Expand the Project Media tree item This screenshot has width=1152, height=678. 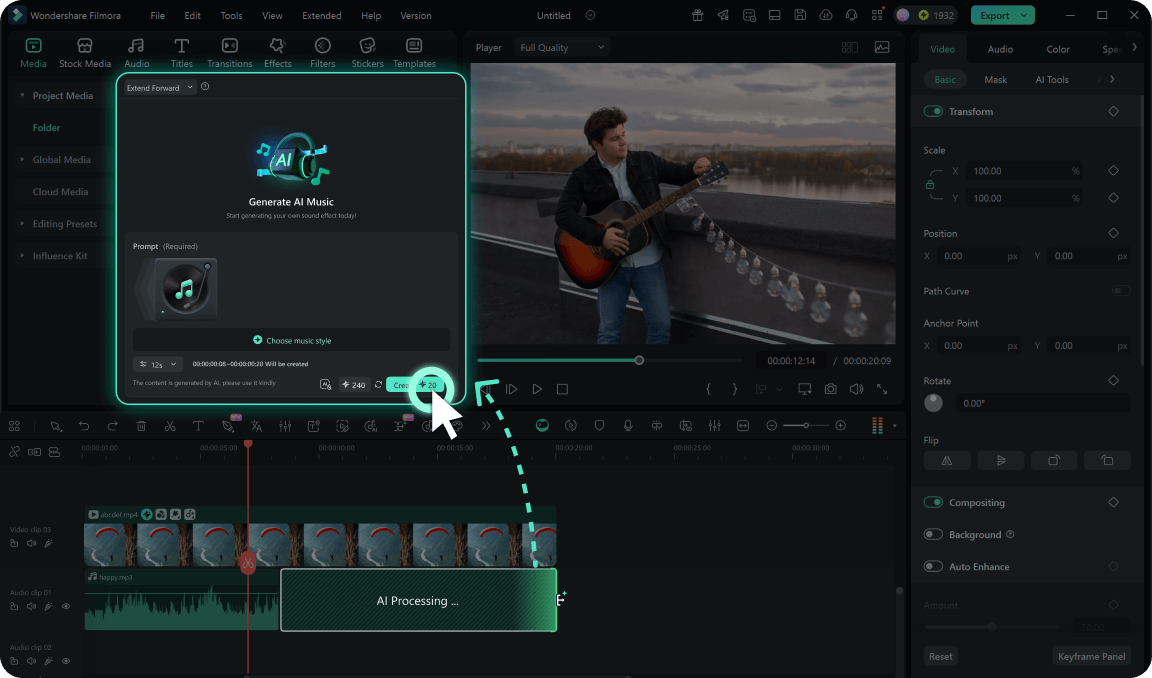pos(22,95)
